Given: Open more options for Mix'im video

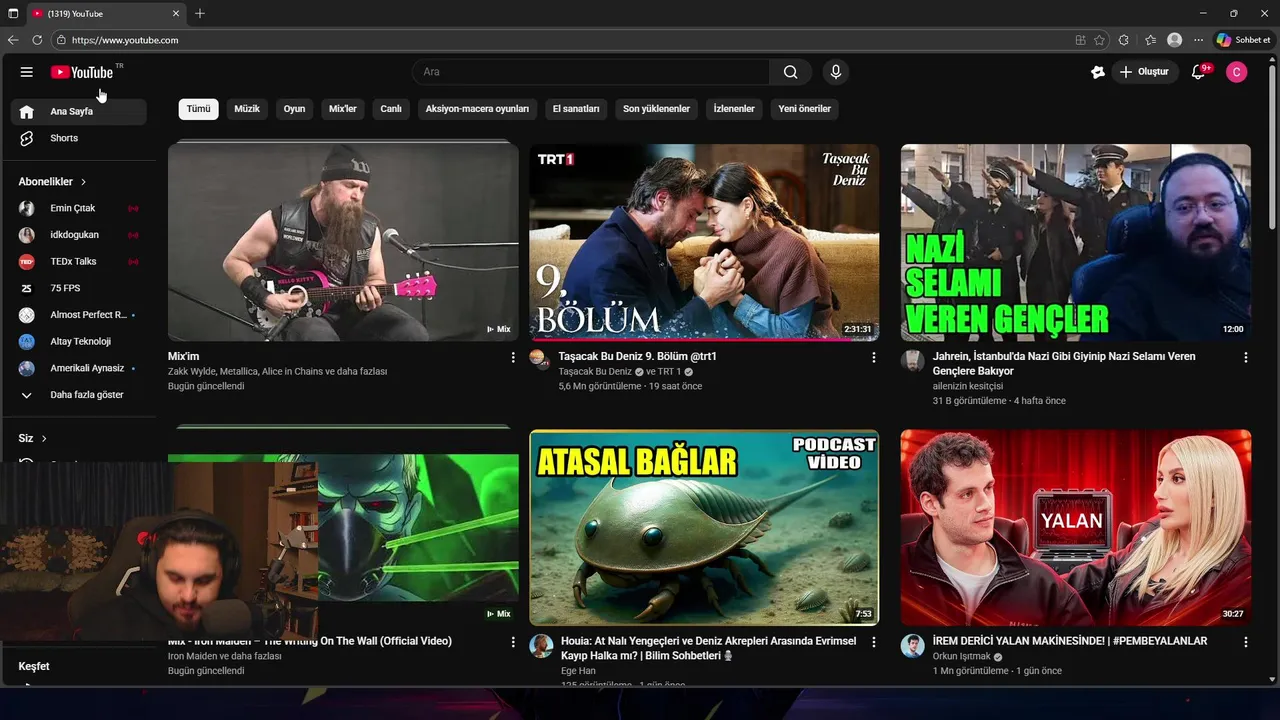Looking at the screenshot, I should point(514,357).
